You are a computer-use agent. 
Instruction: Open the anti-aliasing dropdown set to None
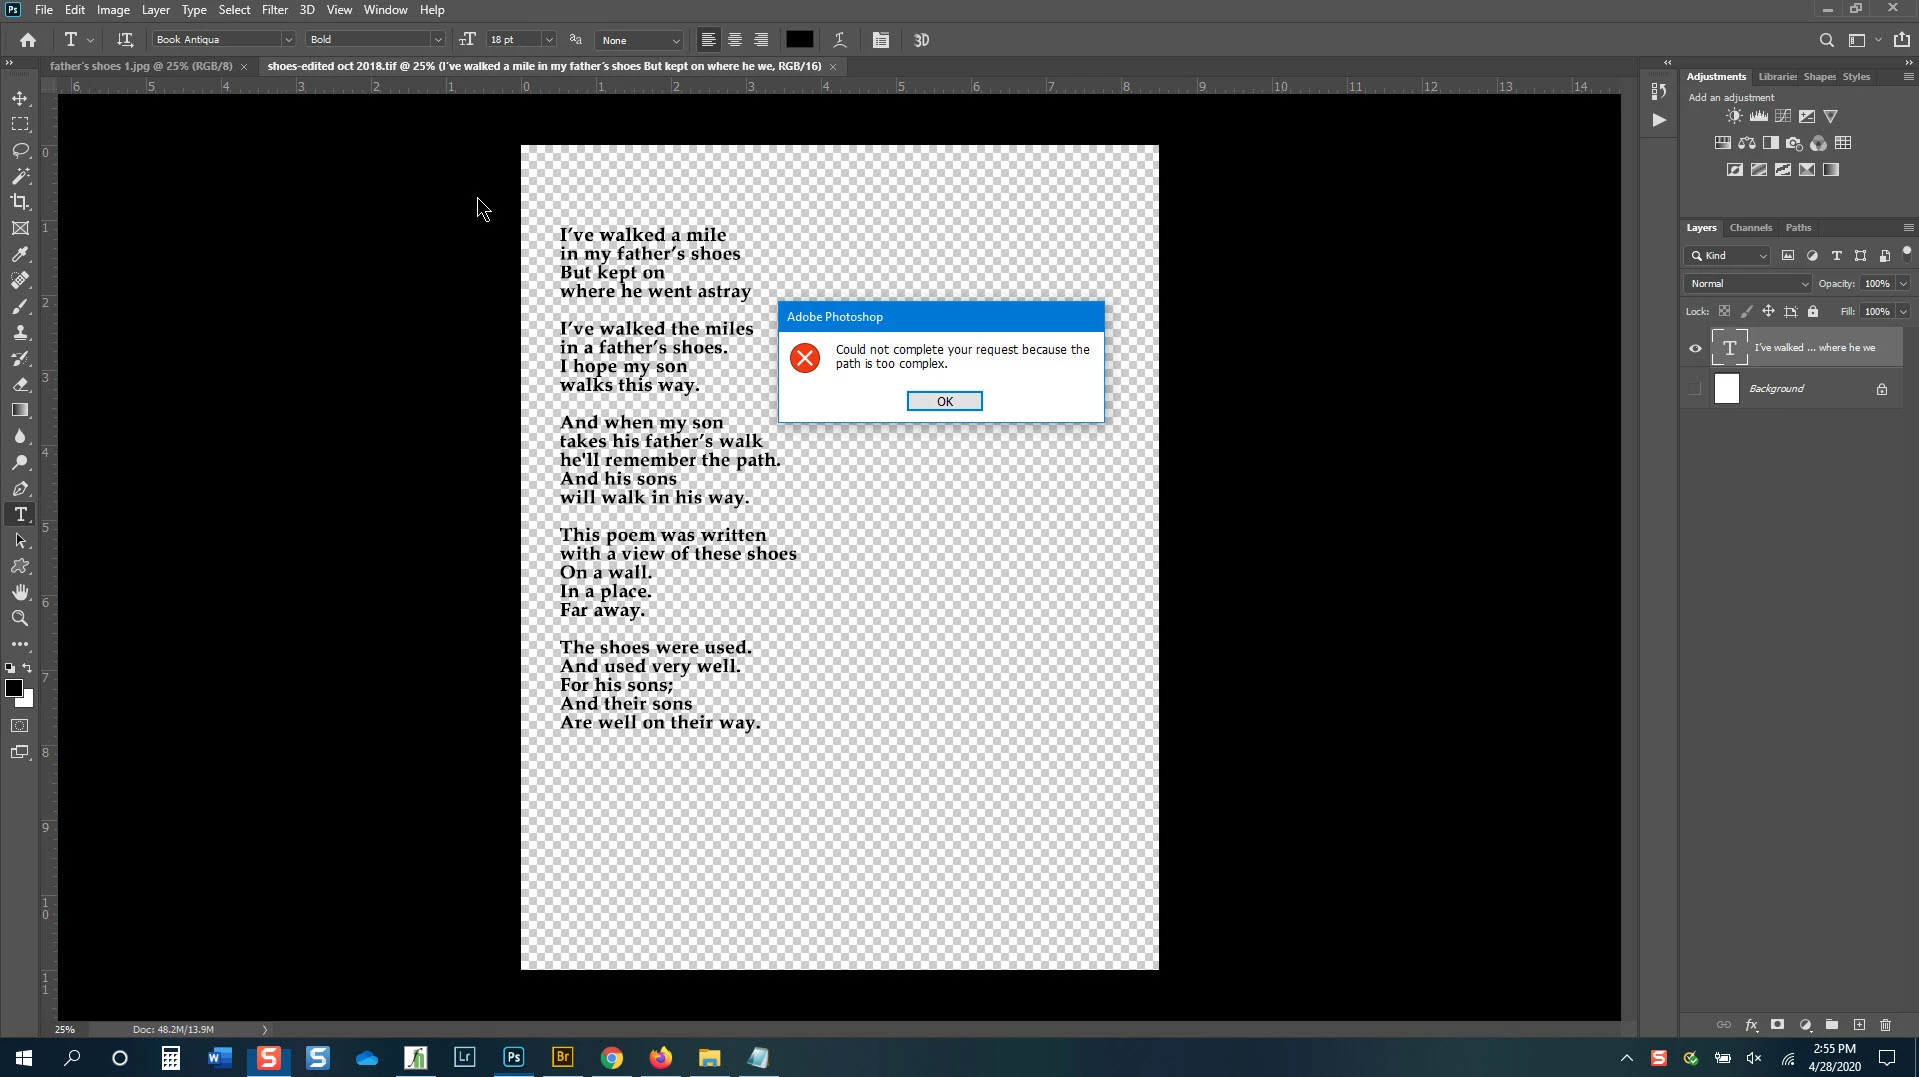(x=639, y=40)
